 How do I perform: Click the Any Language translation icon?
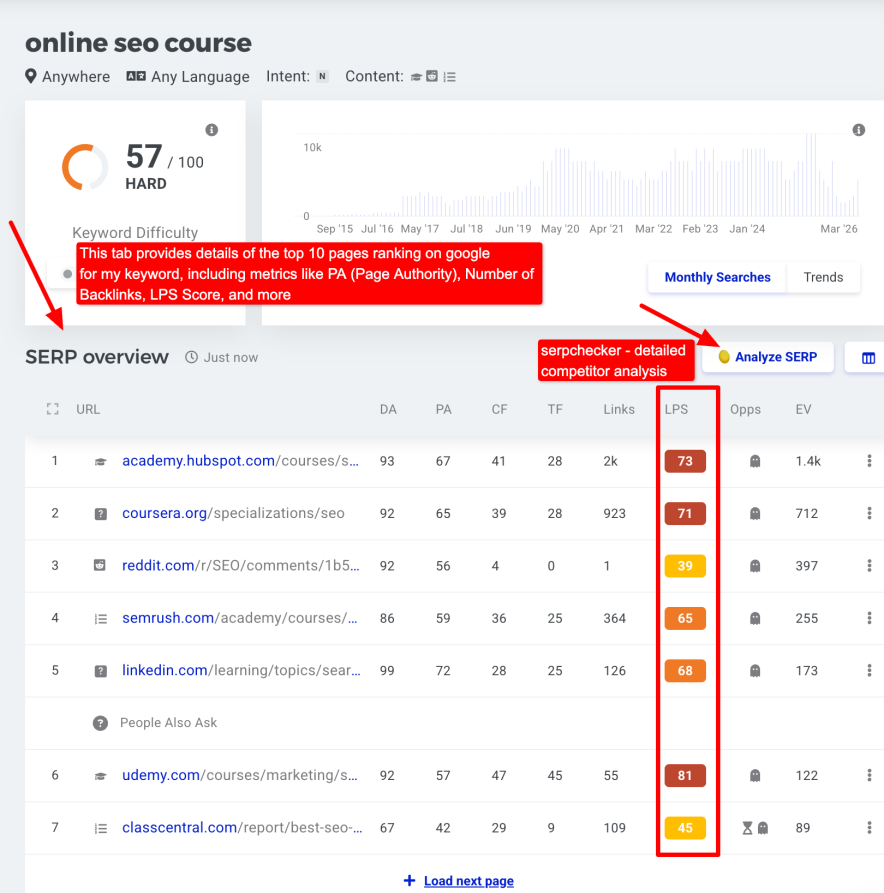137,76
